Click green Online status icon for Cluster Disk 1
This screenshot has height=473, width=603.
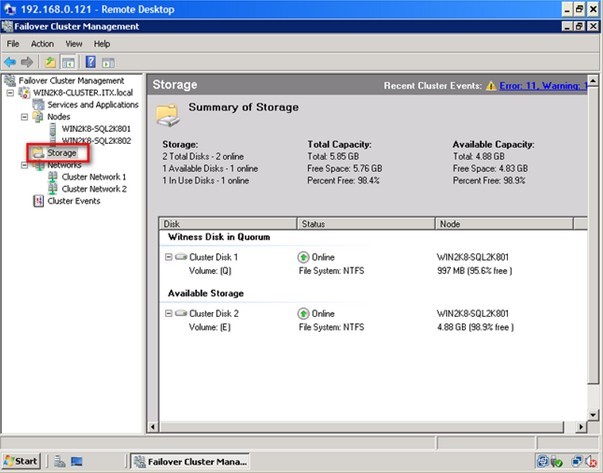click(x=303, y=257)
